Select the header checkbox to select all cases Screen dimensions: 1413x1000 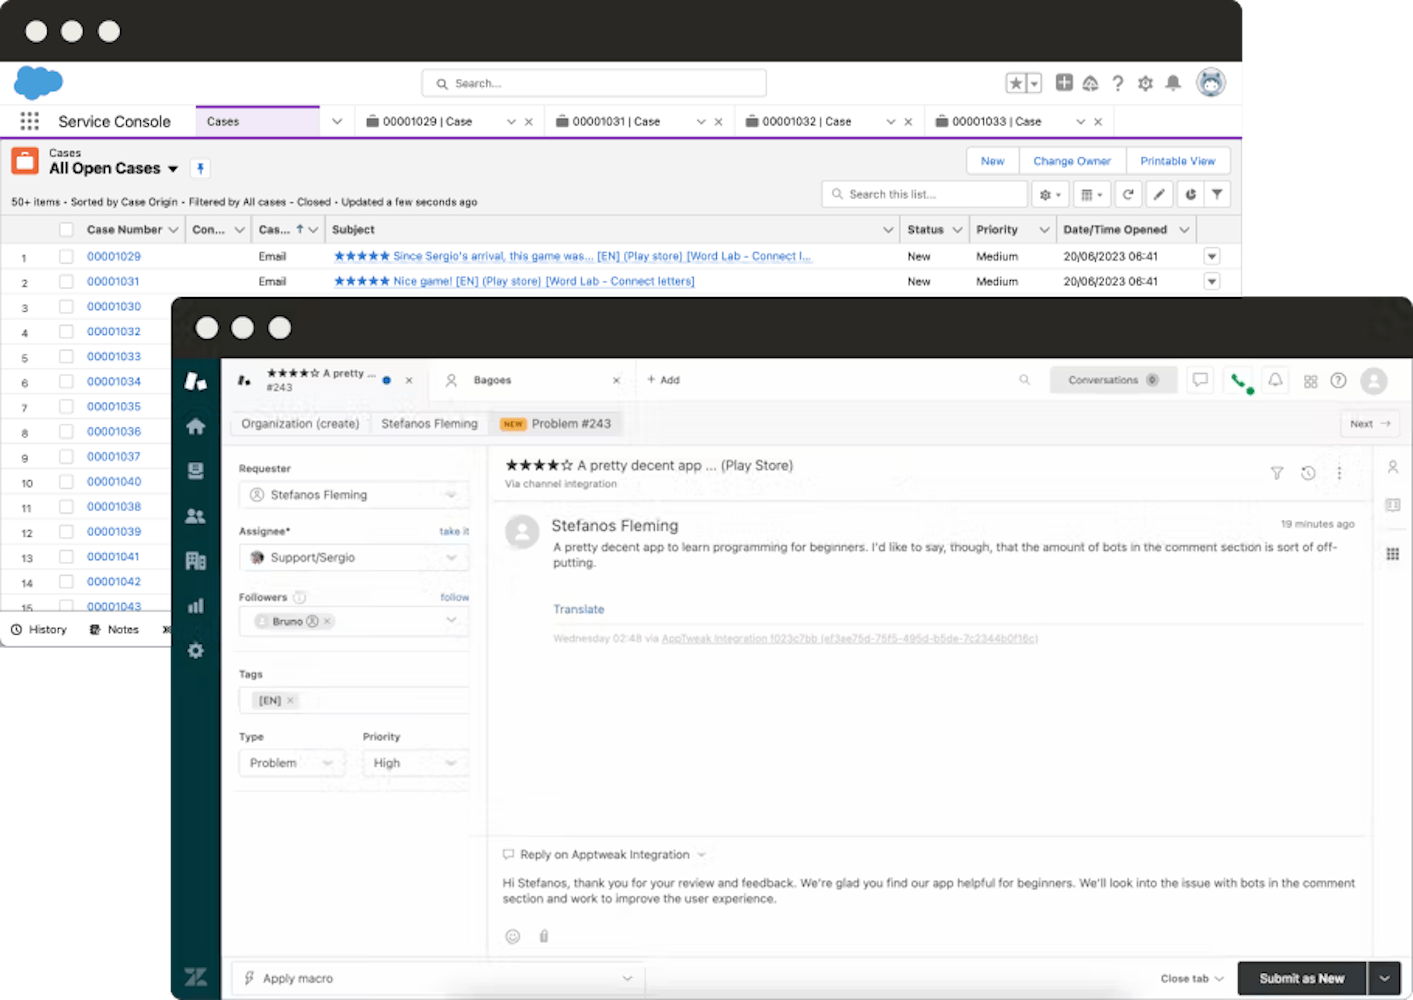click(x=66, y=229)
